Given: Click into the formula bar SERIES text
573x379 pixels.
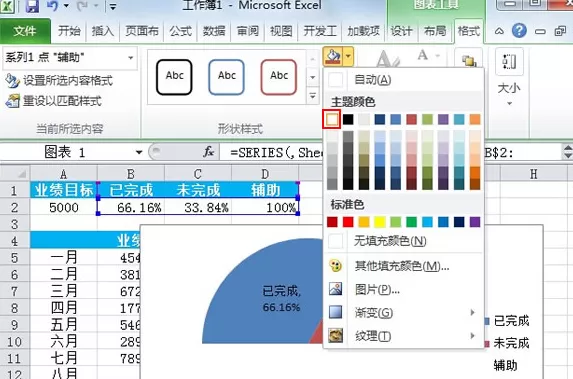Looking at the screenshot, I should (x=277, y=152).
